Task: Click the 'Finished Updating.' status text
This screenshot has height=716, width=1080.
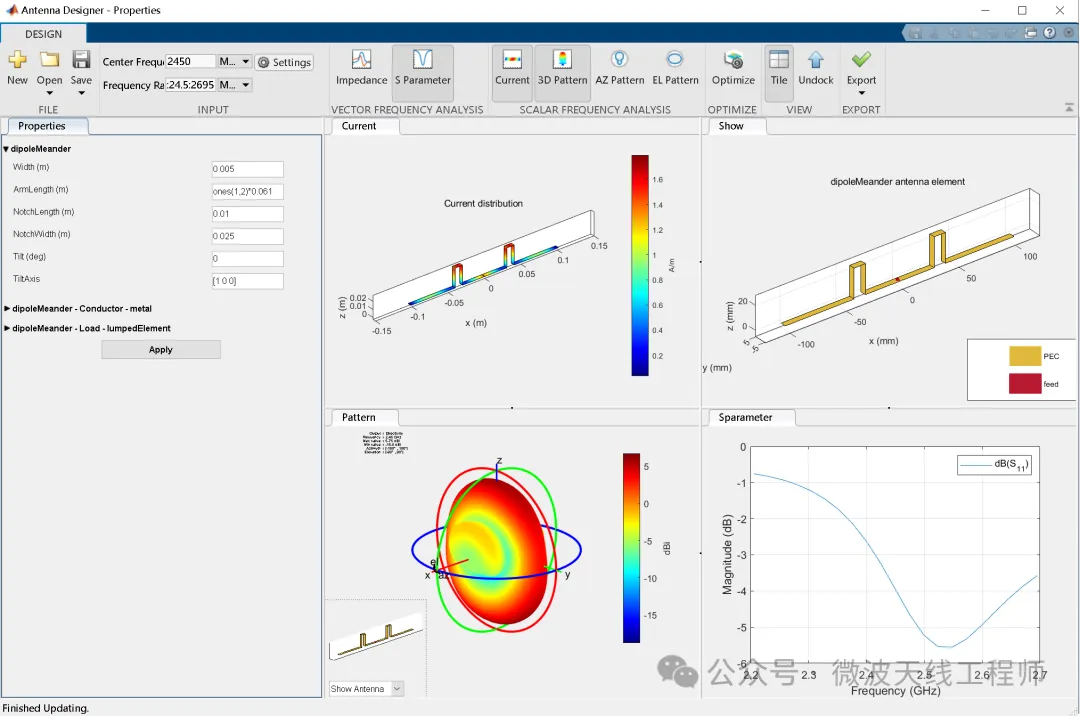Action: pyautogui.click(x=45, y=708)
